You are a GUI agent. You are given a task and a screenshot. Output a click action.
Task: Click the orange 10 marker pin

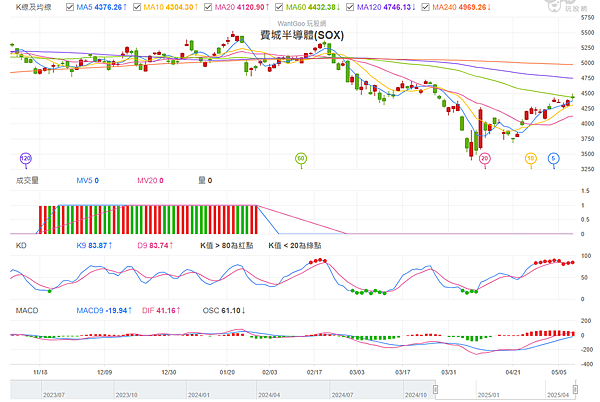tap(531, 159)
